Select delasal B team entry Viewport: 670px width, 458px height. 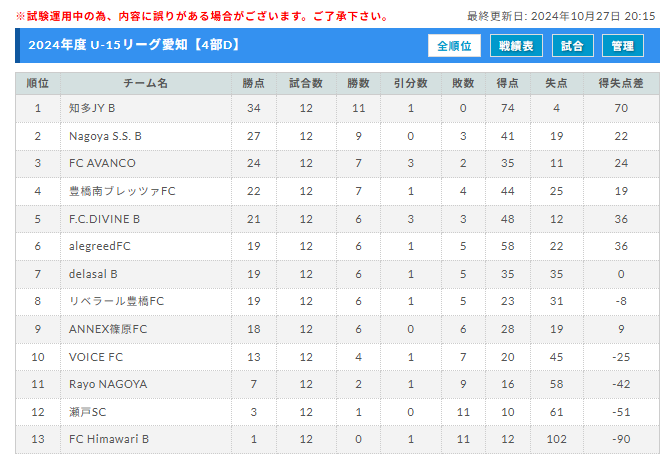click(93, 274)
